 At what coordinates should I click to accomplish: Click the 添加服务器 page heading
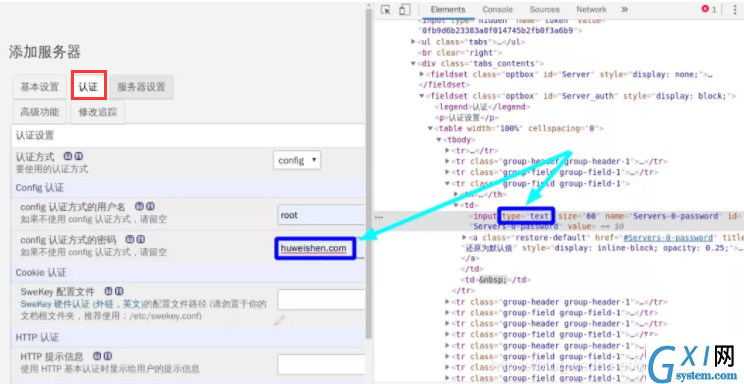pos(45,52)
